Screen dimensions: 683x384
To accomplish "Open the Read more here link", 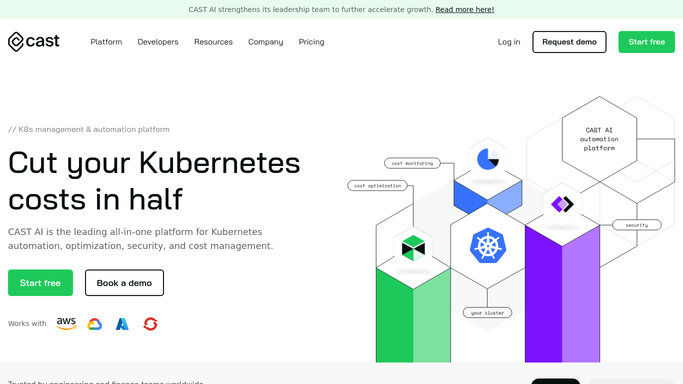I will 465,10.
